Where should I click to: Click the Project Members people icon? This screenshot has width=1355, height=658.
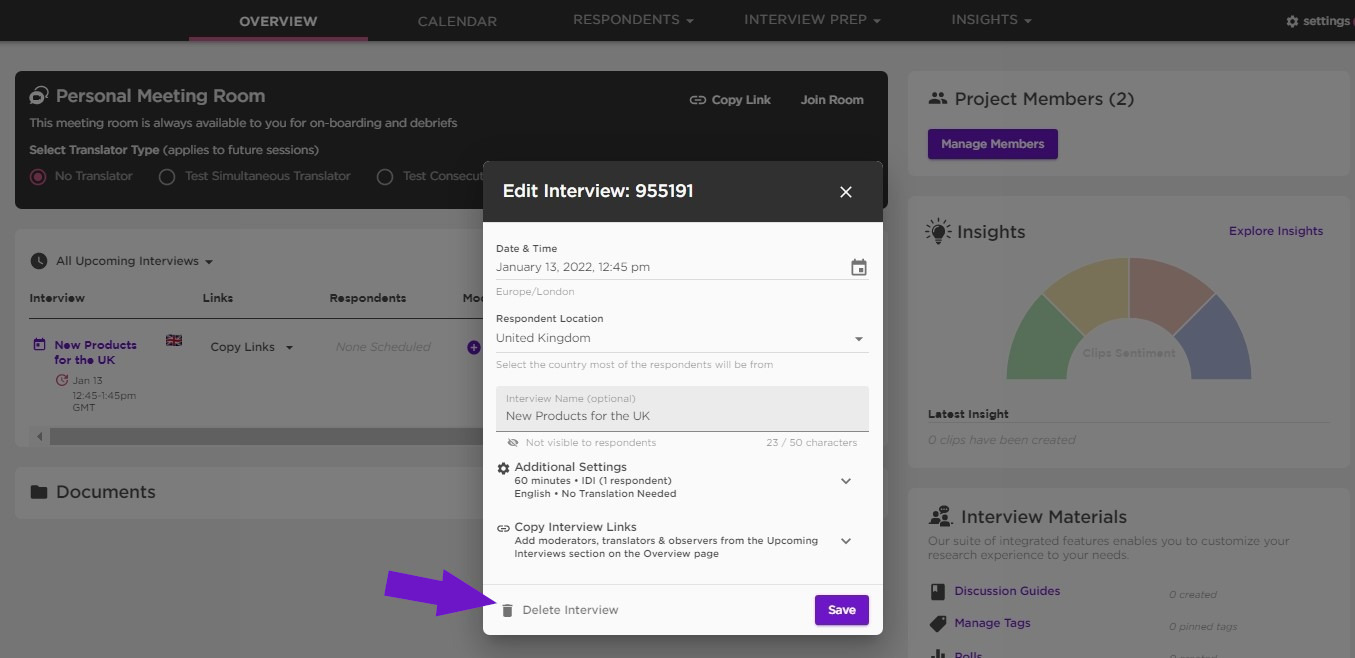(x=938, y=98)
